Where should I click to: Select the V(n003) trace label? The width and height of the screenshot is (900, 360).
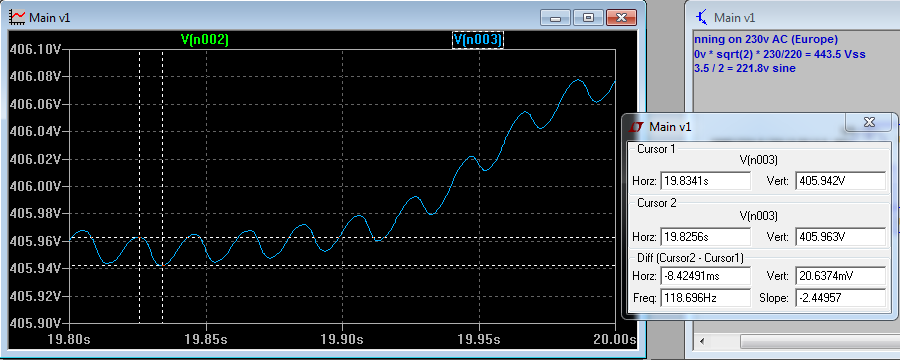478,40
